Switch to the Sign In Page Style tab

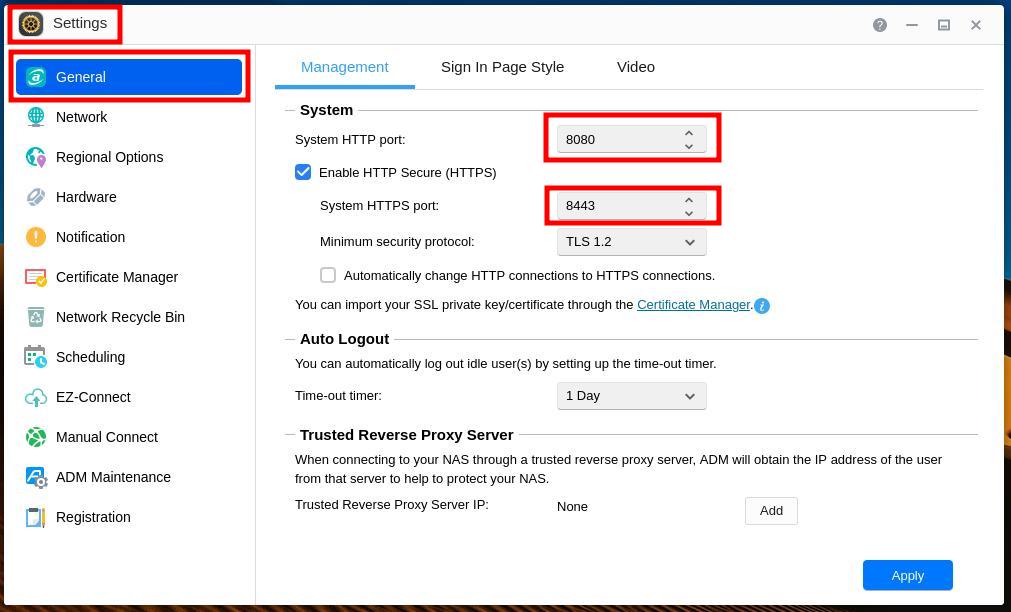502,67
